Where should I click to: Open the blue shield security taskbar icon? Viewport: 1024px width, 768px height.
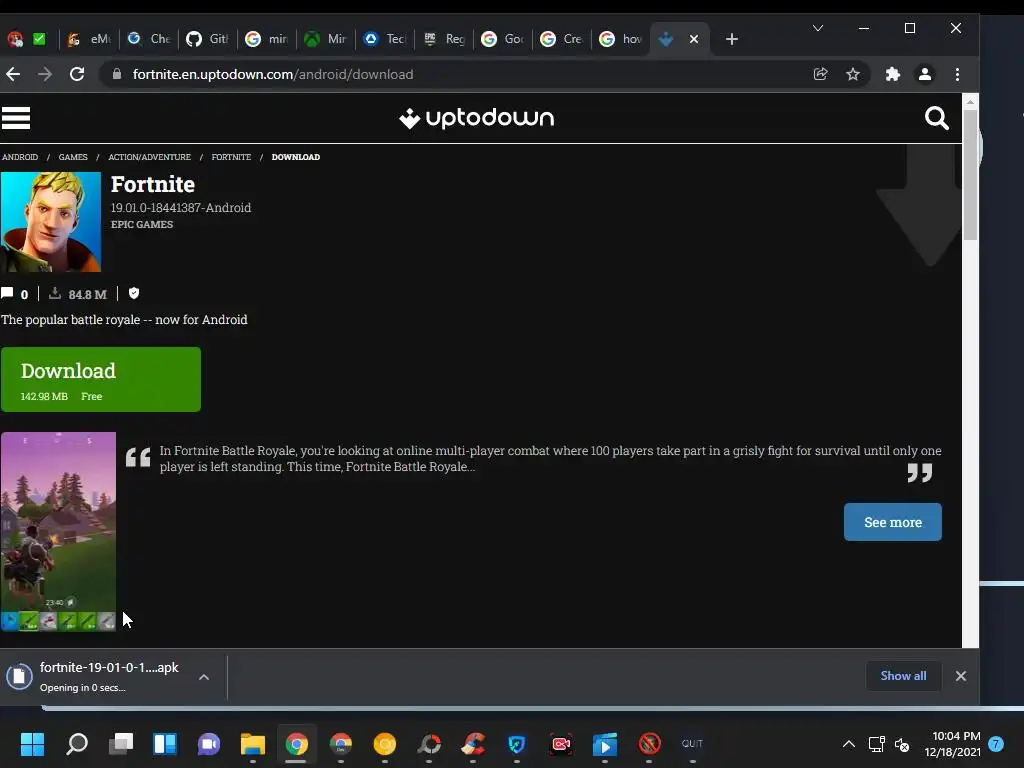tap(517, 744)
